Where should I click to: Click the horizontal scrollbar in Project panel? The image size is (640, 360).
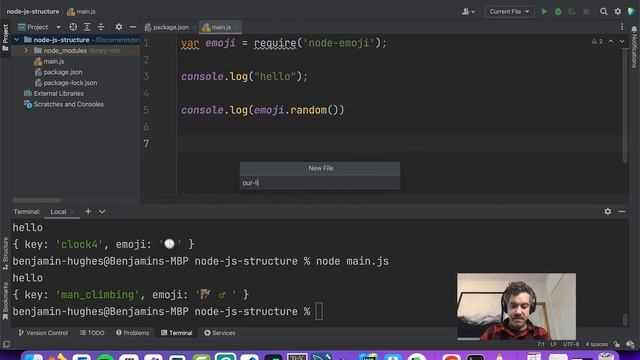coord(36,200)
